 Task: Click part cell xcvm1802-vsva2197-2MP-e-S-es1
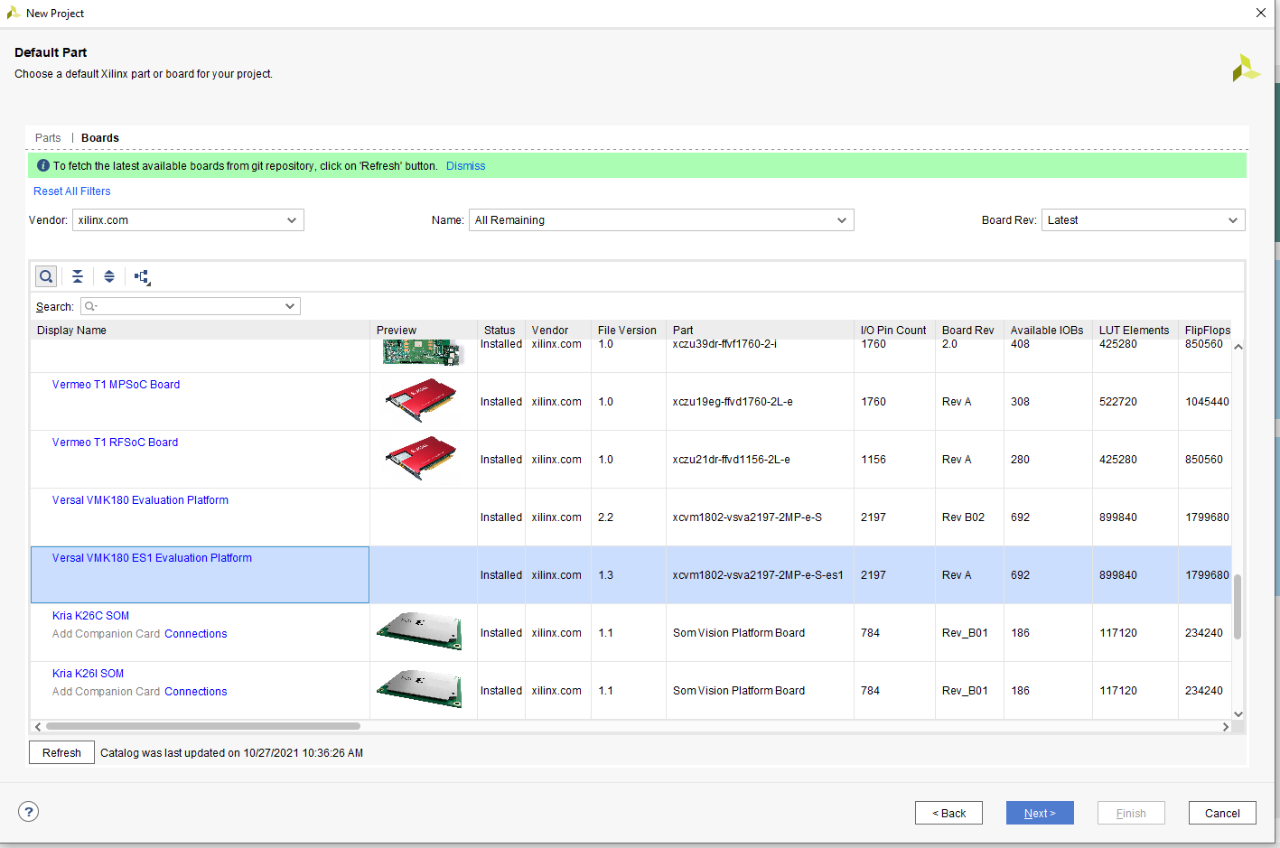(758, 576)
